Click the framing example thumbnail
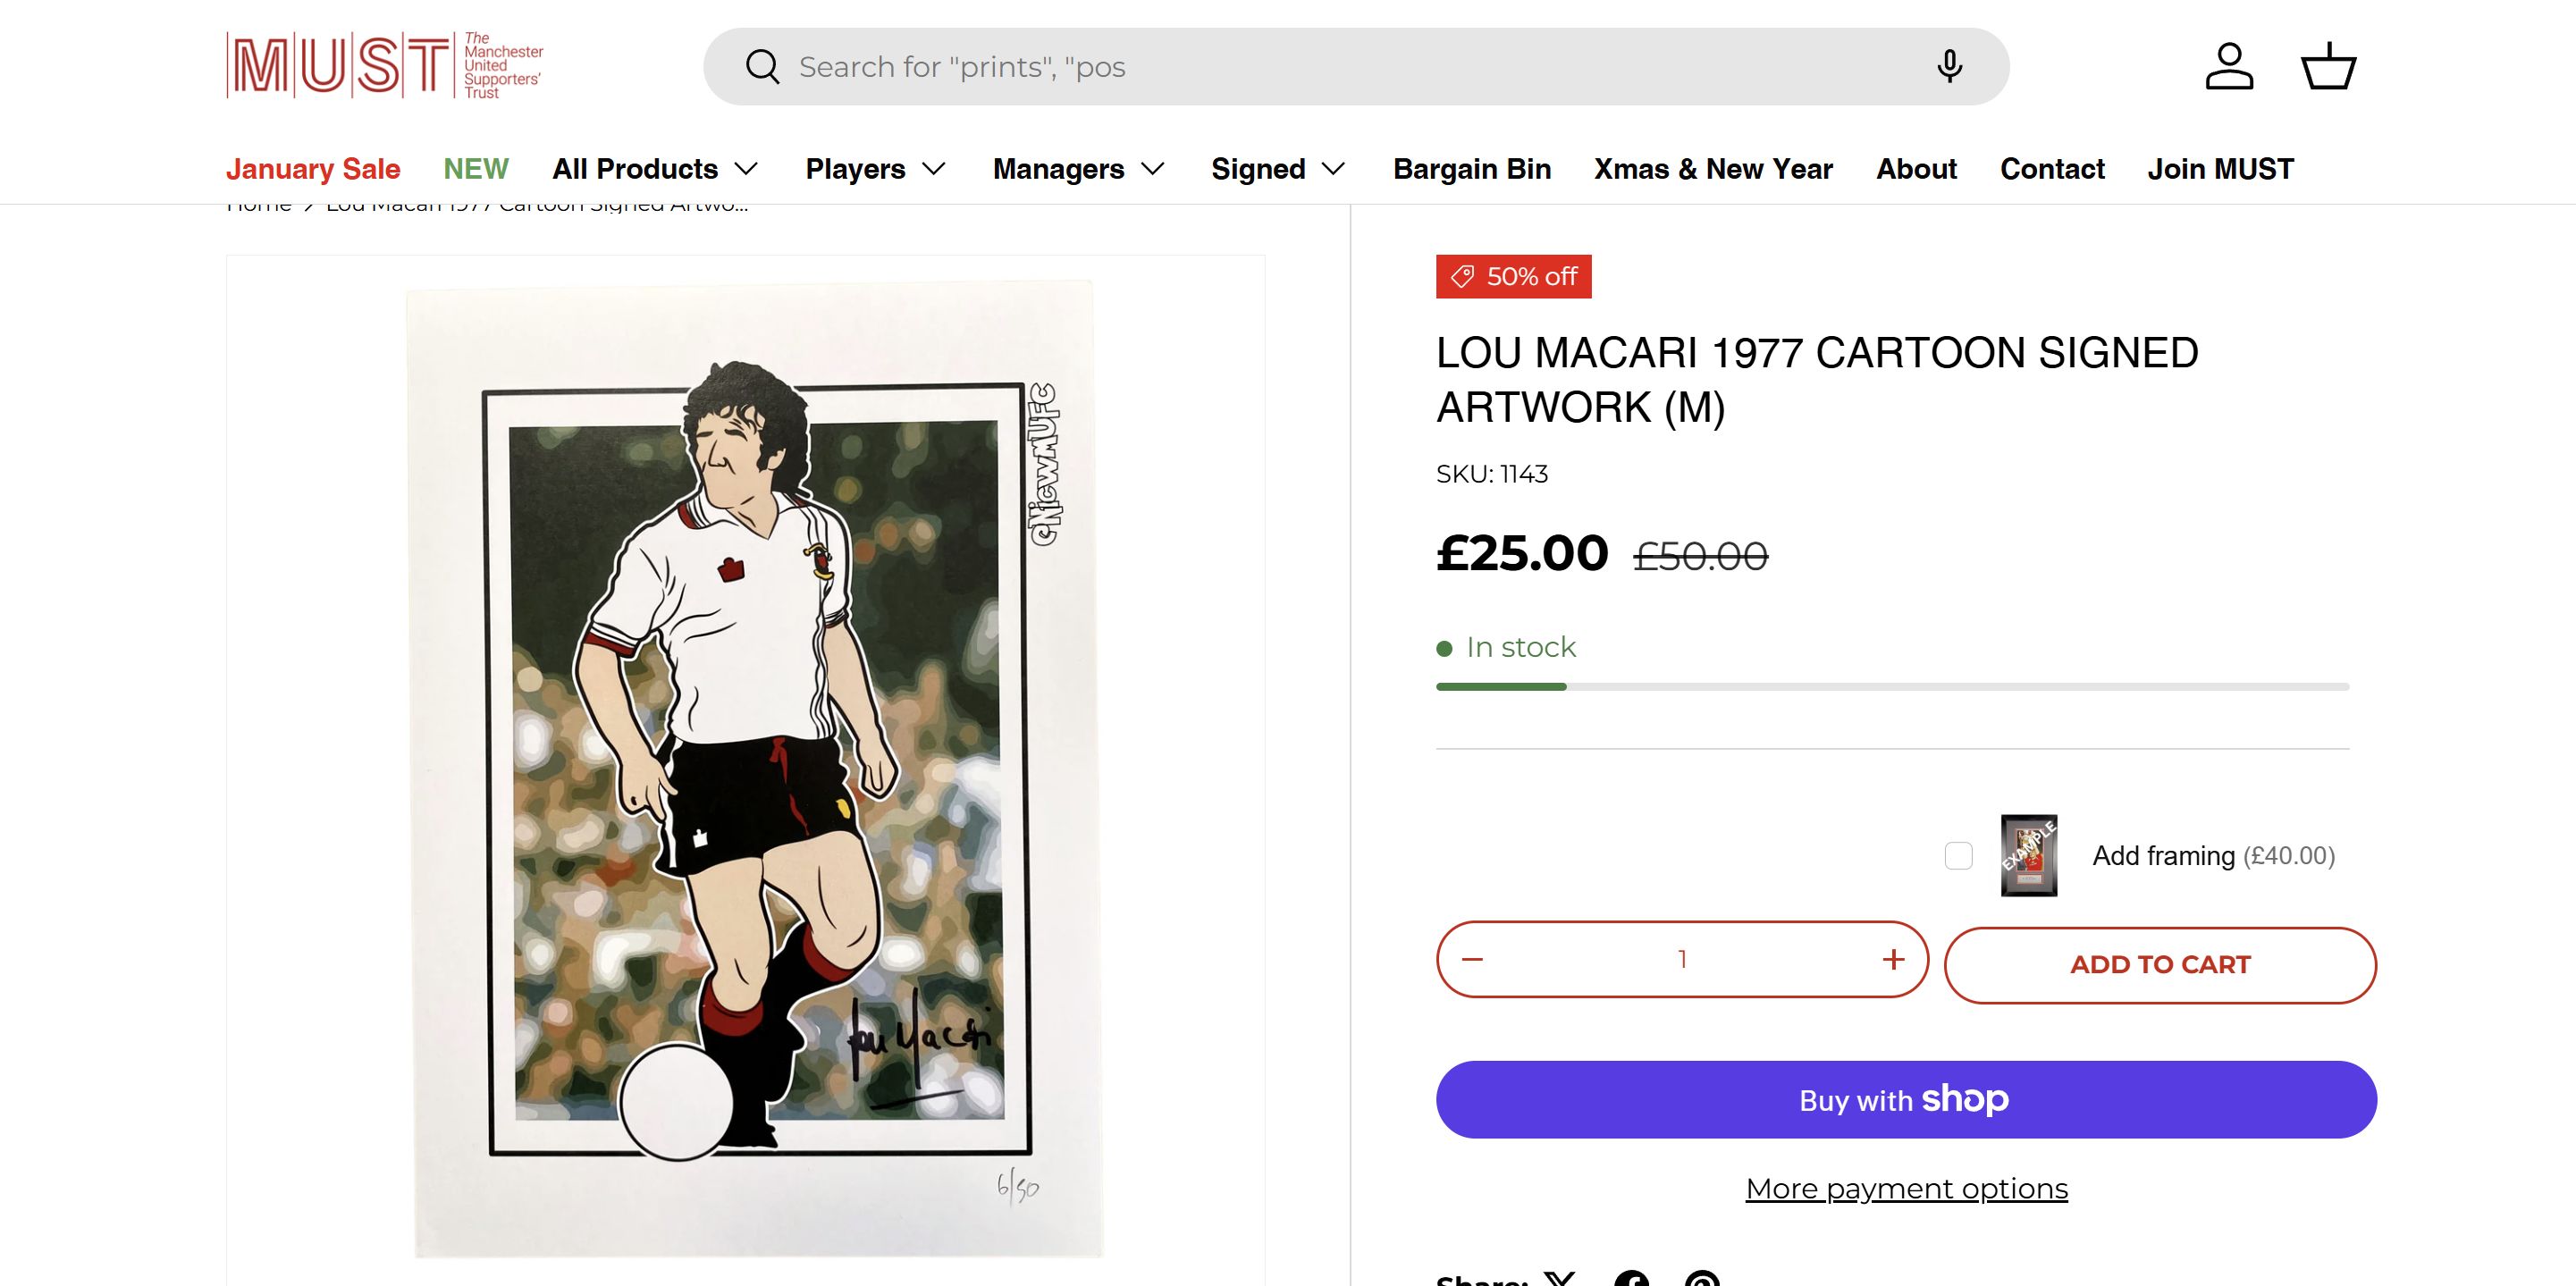Viewport: 2576px width, 1286px height. tap(2028, 856)
